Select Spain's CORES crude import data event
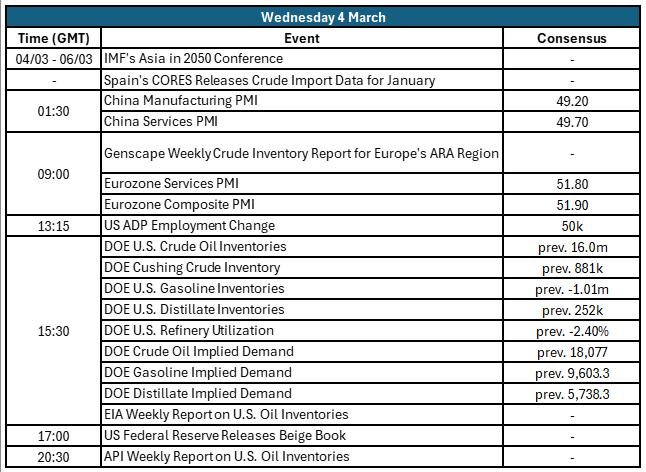This screenshot has width=646, height=472. coord(269,80)
